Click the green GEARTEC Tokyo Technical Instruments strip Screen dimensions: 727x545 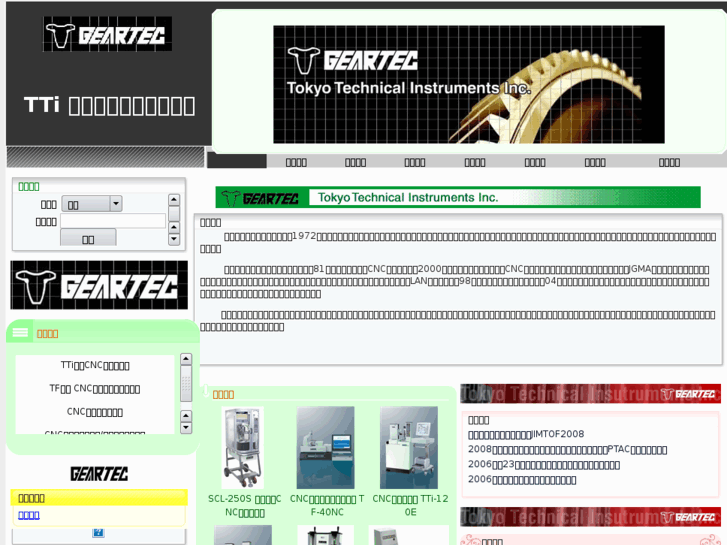pyautogui.click(x=458, y=197)
